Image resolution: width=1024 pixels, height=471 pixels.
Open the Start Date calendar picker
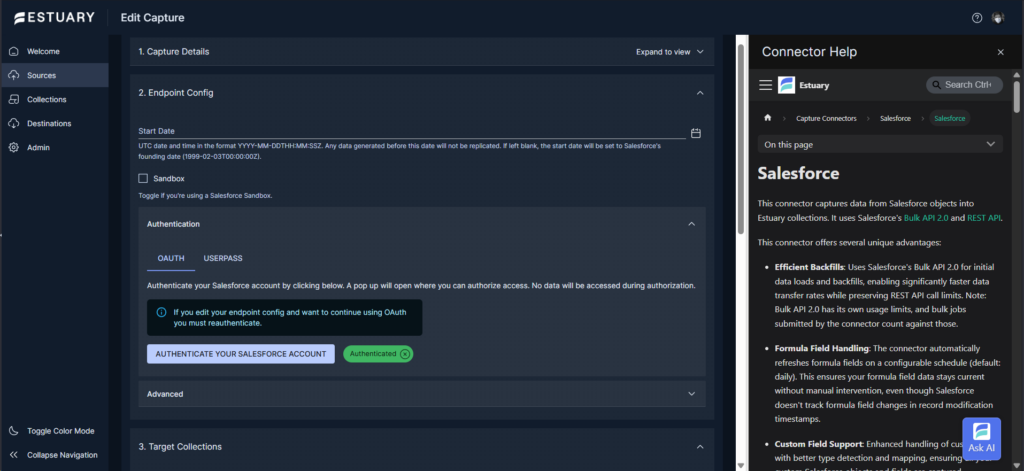tap(696, 133)
